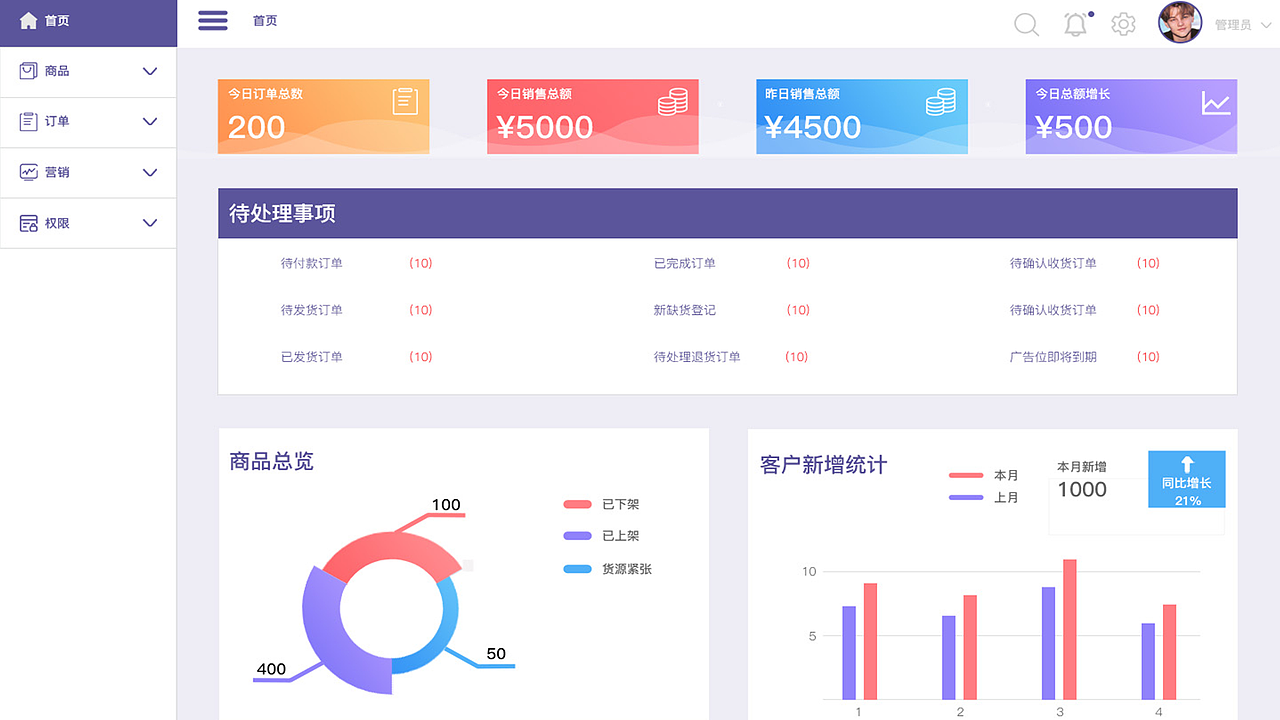Open the 待付款订单 link

pyautogui.click(x=311, y=263)
